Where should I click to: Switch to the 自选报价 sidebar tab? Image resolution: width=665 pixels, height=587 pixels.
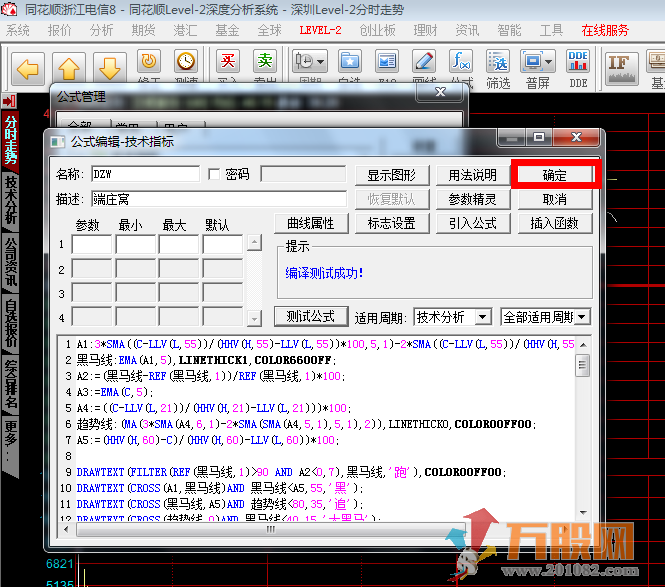coord(10,323)
